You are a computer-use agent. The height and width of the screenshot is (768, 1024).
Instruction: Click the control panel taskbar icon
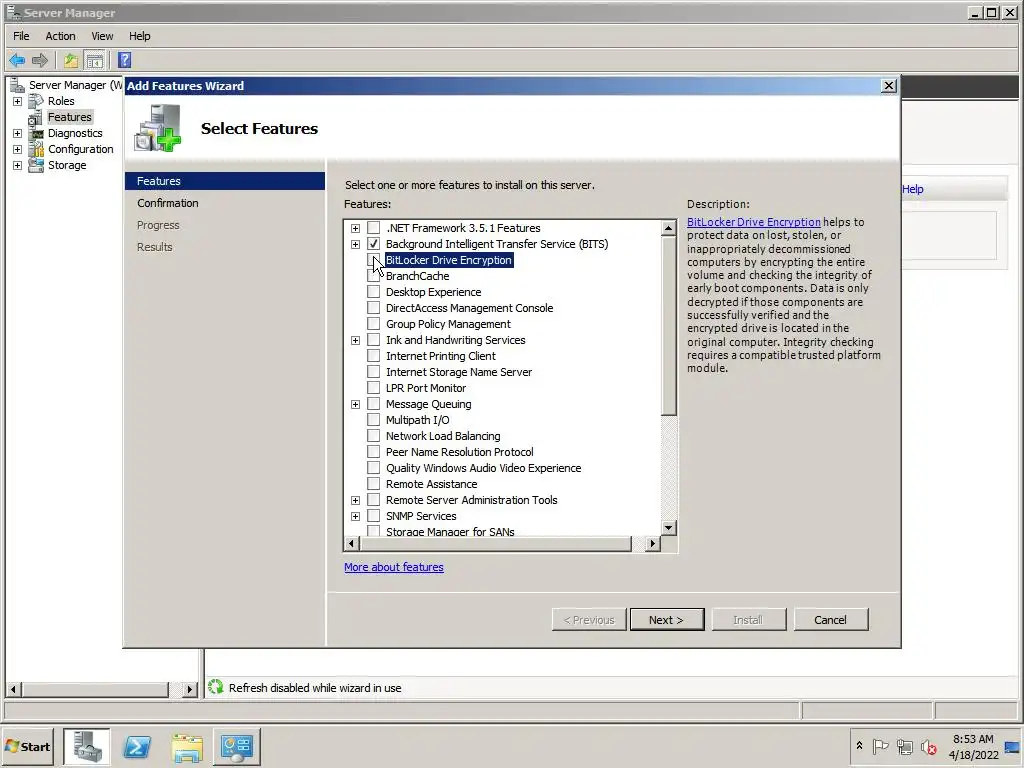tap(236, 746)
